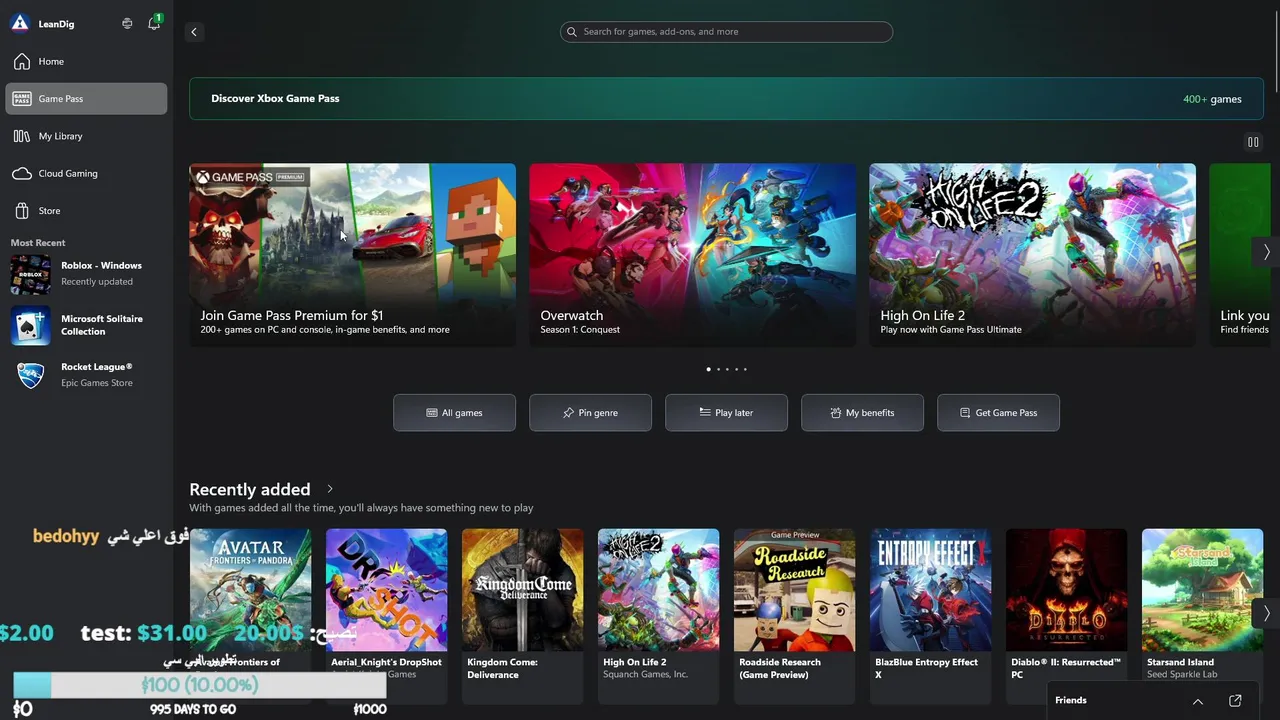Open Join Game Pass Premium for $1 card
The height and width of the screenshot is (720, 1280).
point(353,255)
